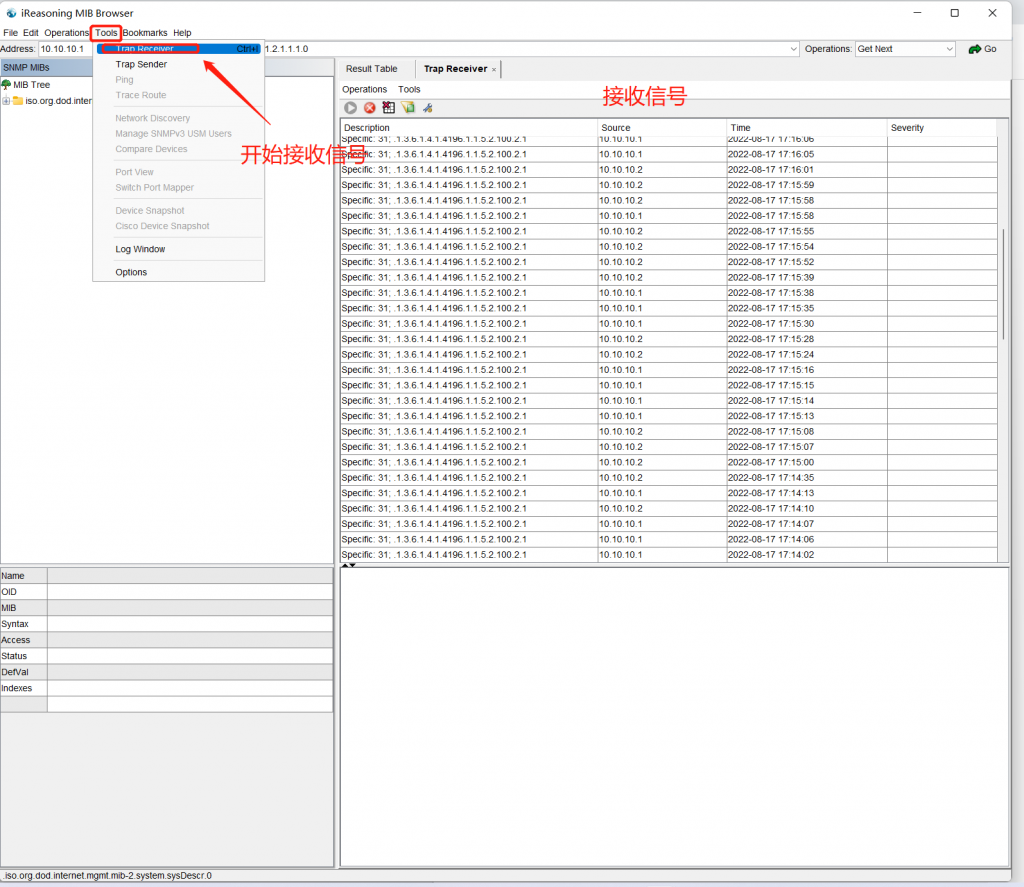Open the File menu
Image resolution: width=1024 pixels, height=887 pixels.
10,33
